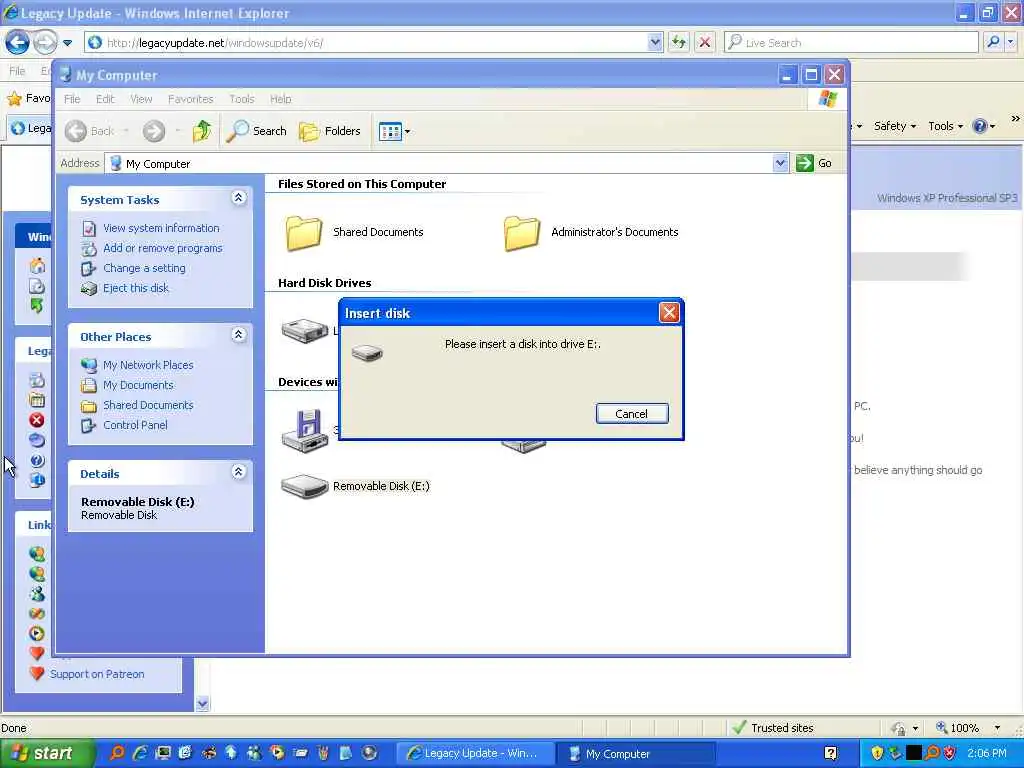Open the Views dropdown in My Computer
The width and height of the screenshot is (1024, 768).
[x=394, y=131]
